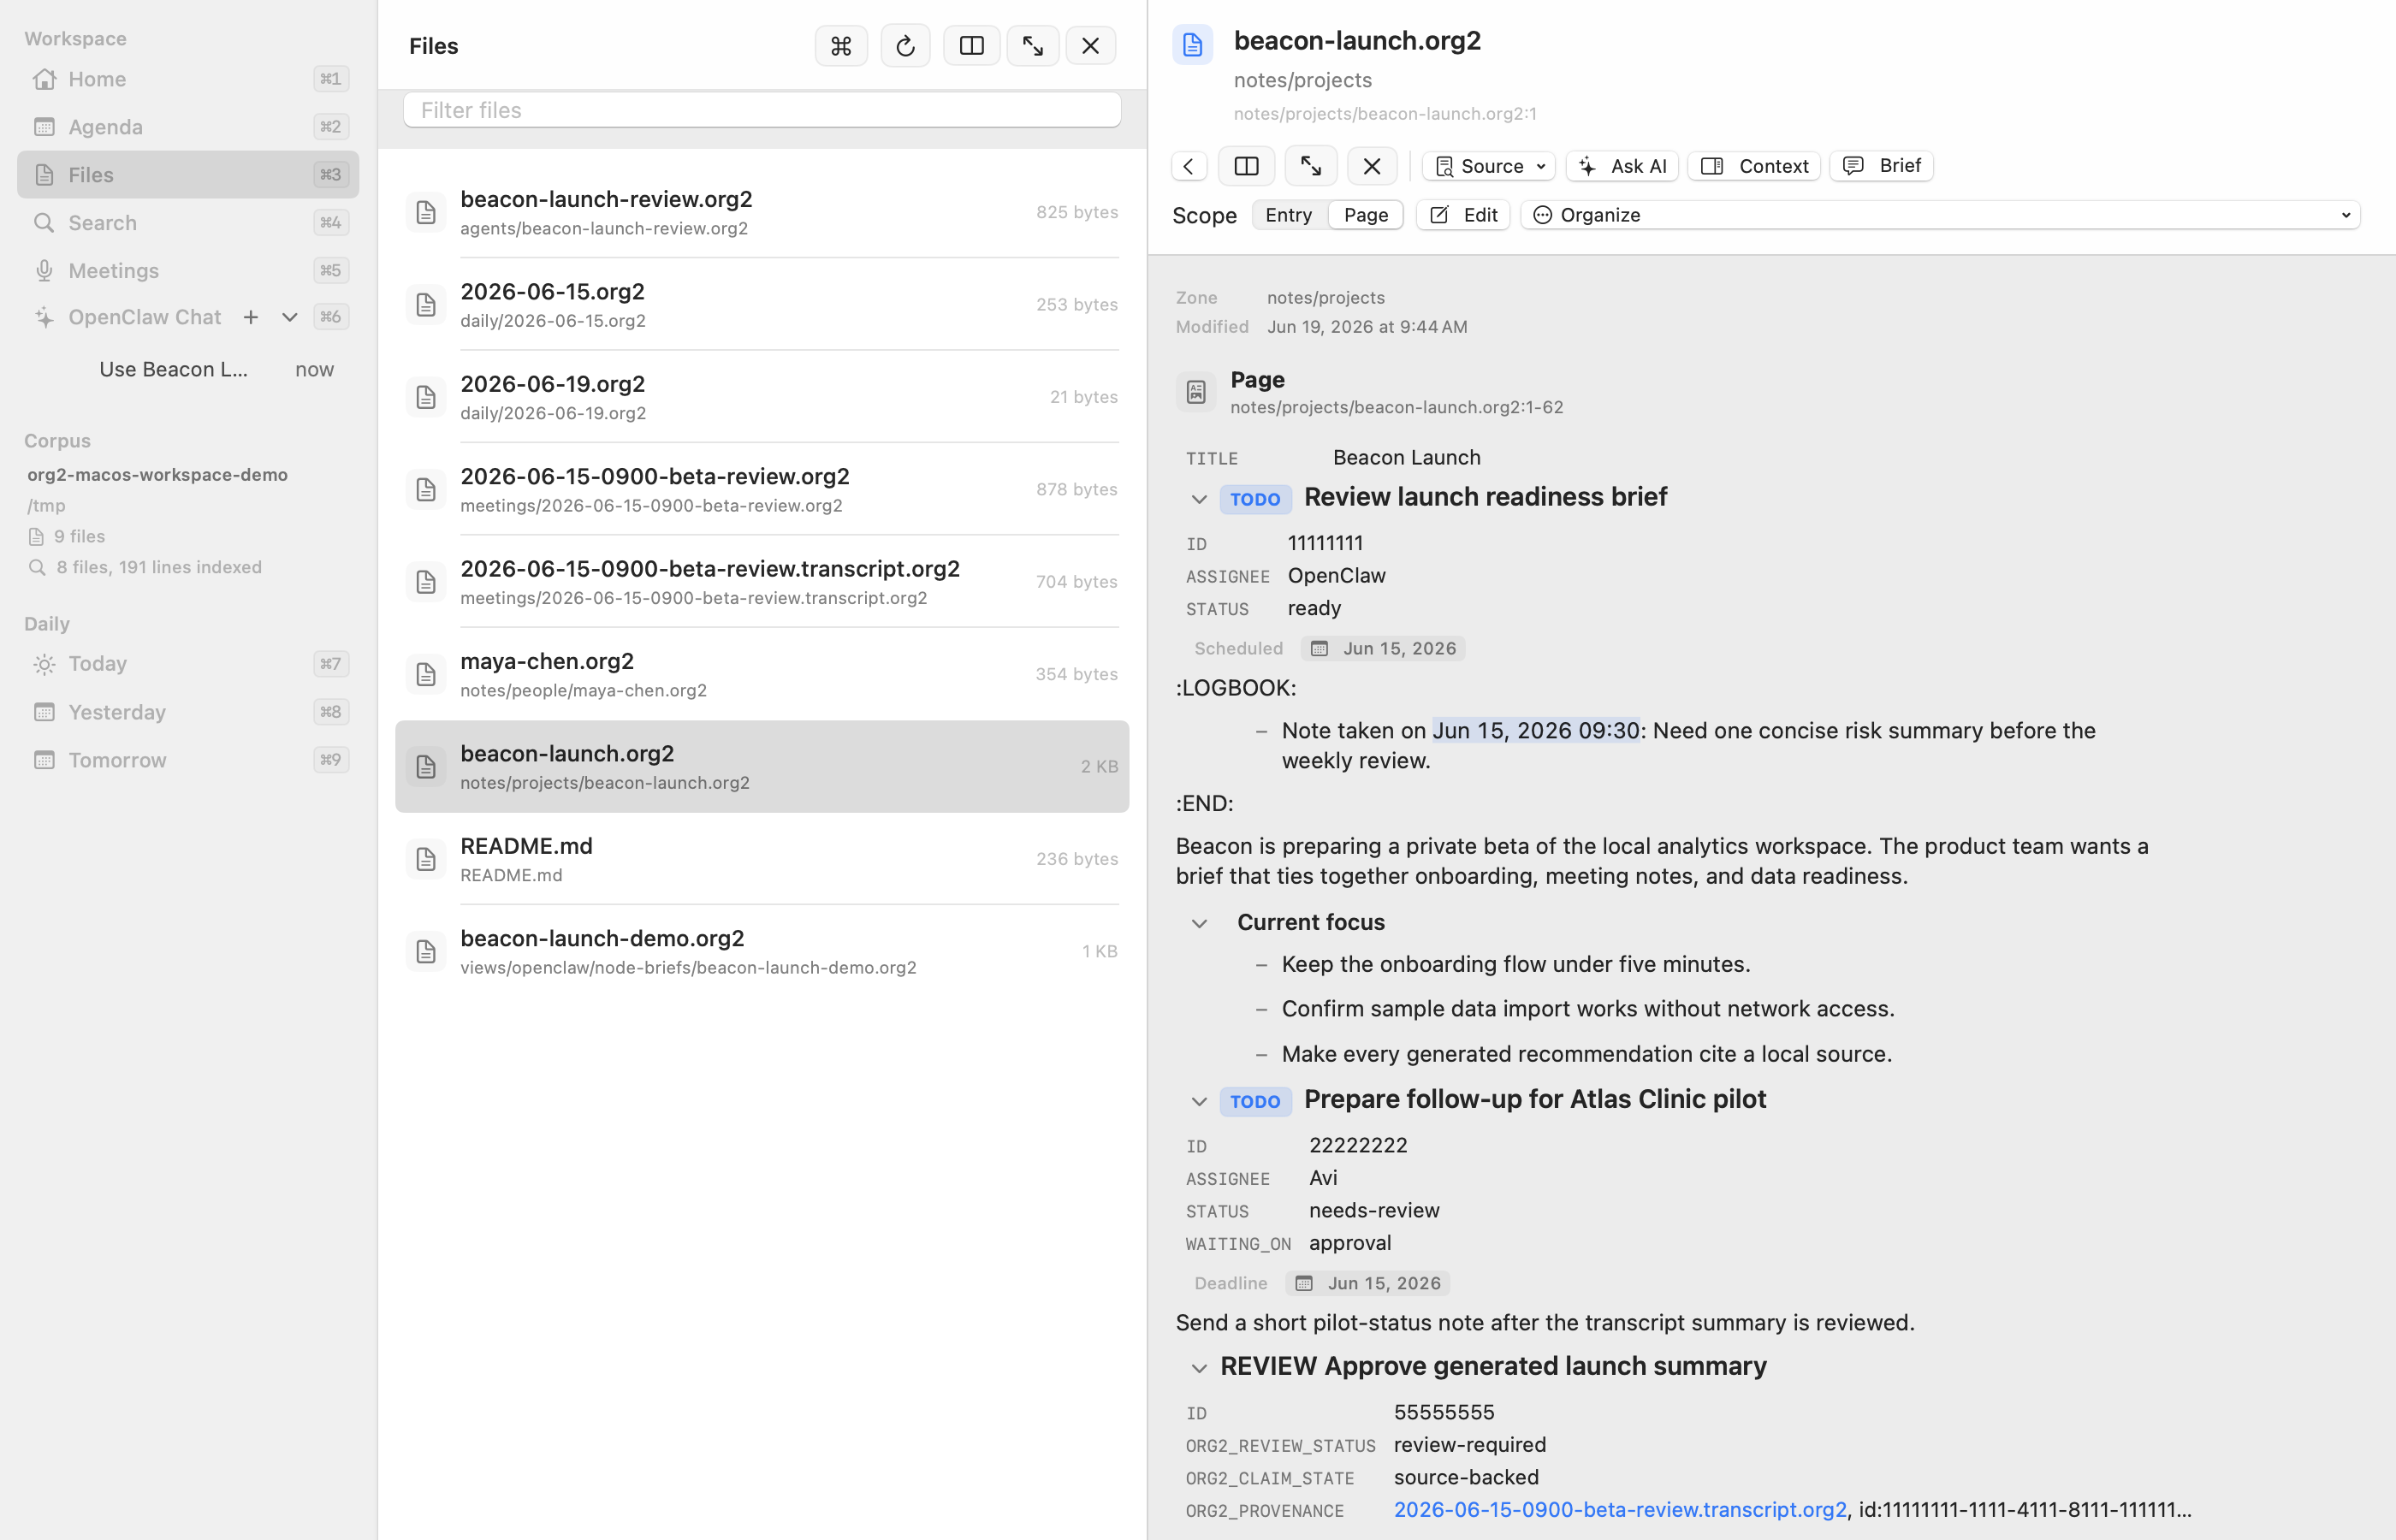Click the Brief button

click(x=1881, y=166)
